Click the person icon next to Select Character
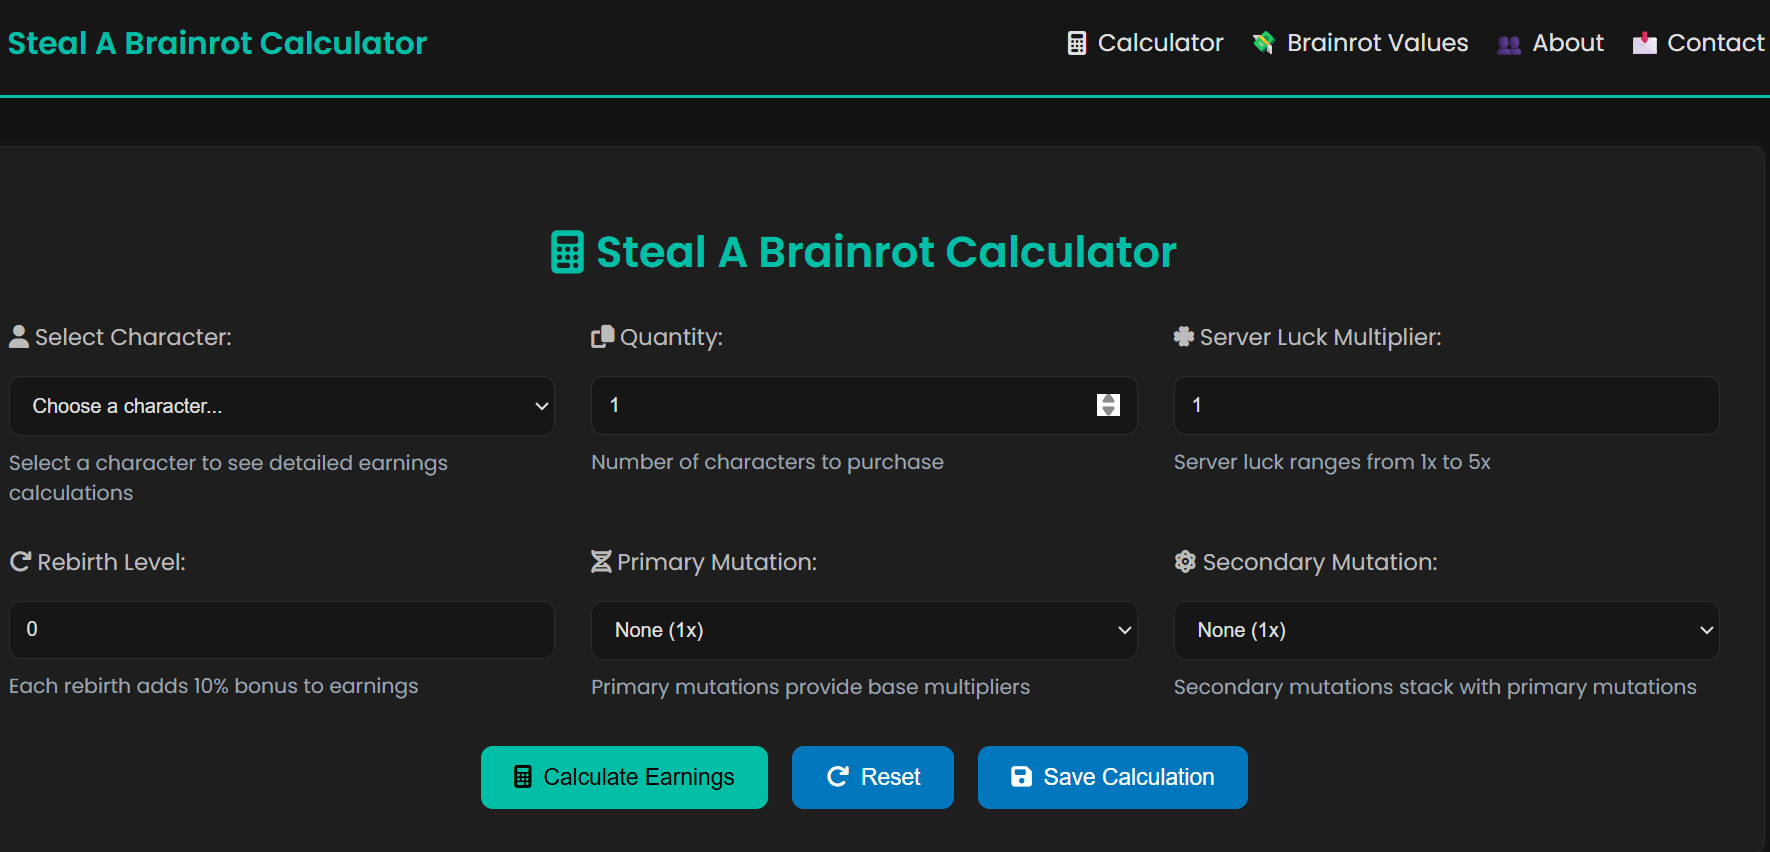This screenshot has height=852, width=1770. (x=19, y=337)
